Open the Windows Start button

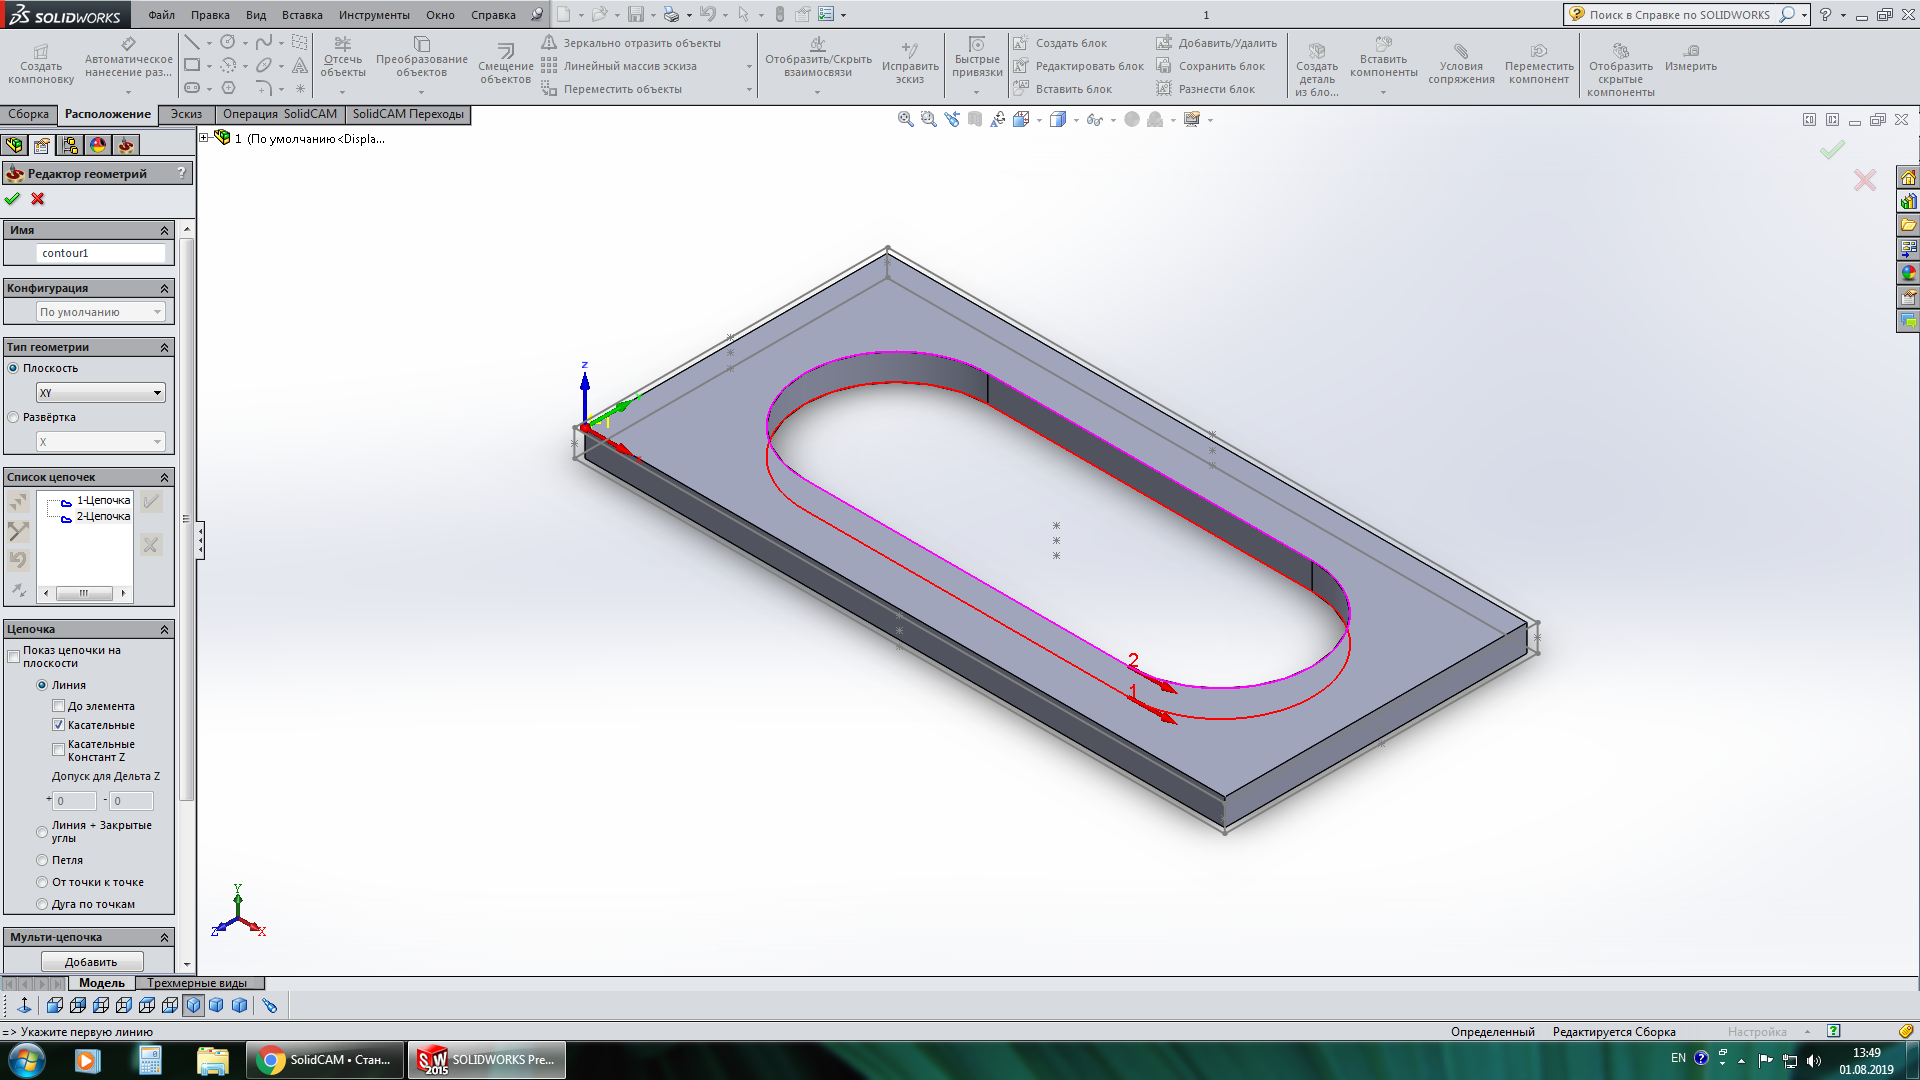click(x=26, y=1060)
